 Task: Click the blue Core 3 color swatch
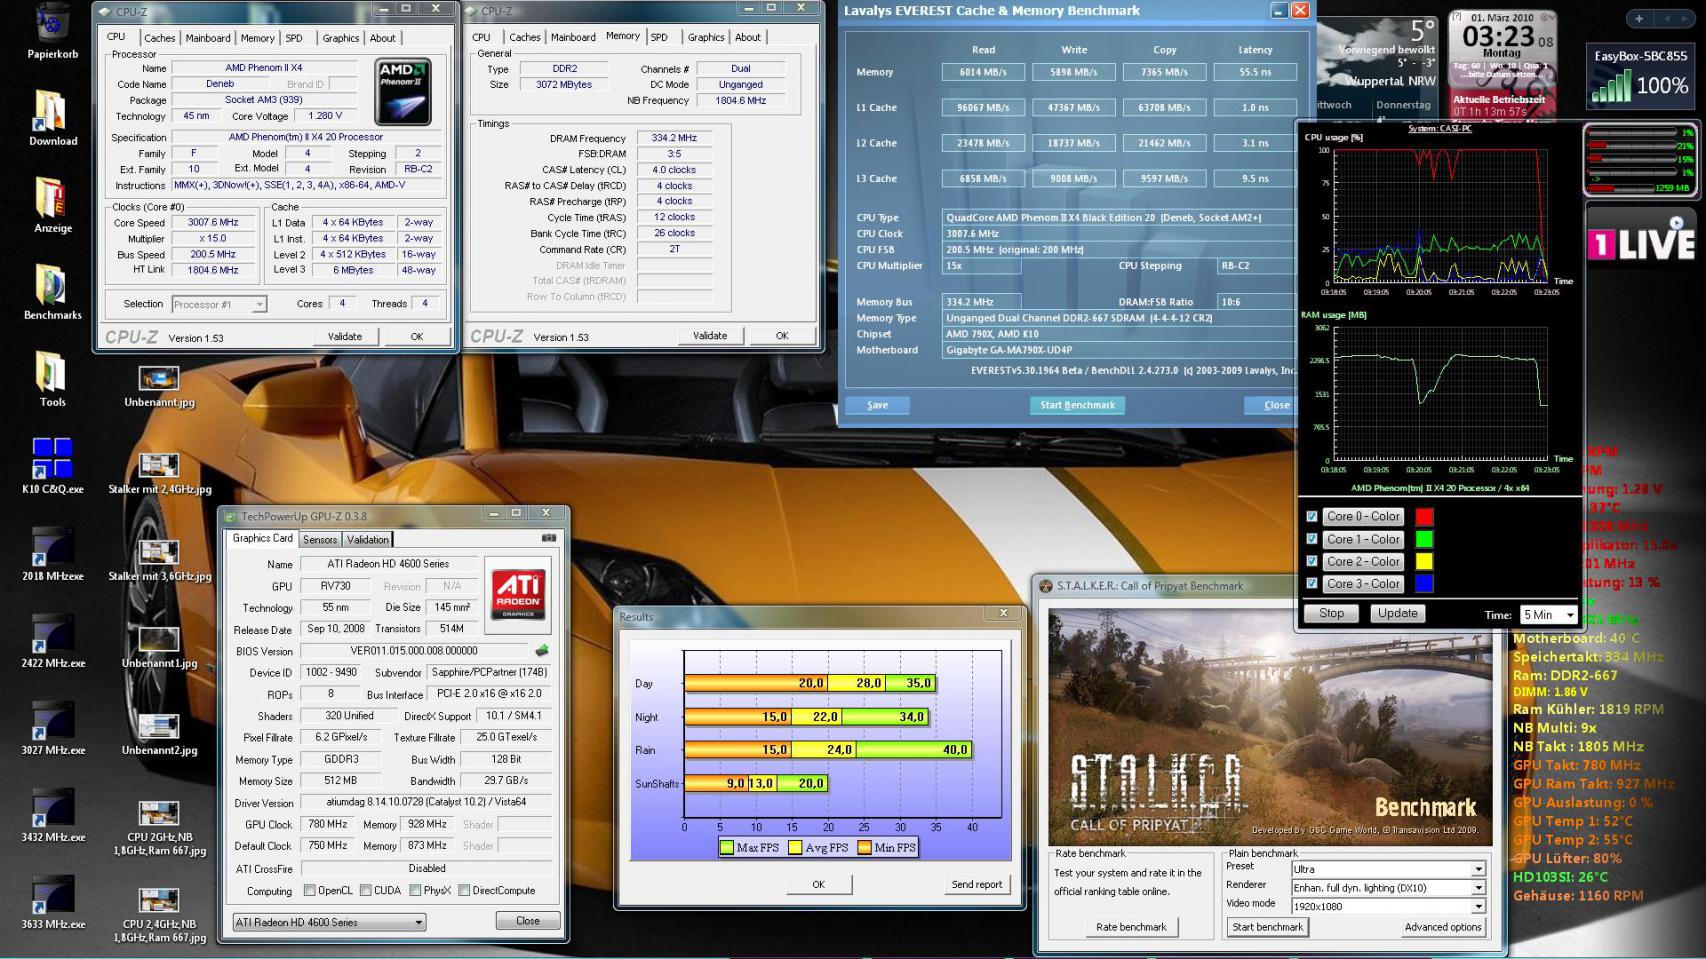[1424, 583]
